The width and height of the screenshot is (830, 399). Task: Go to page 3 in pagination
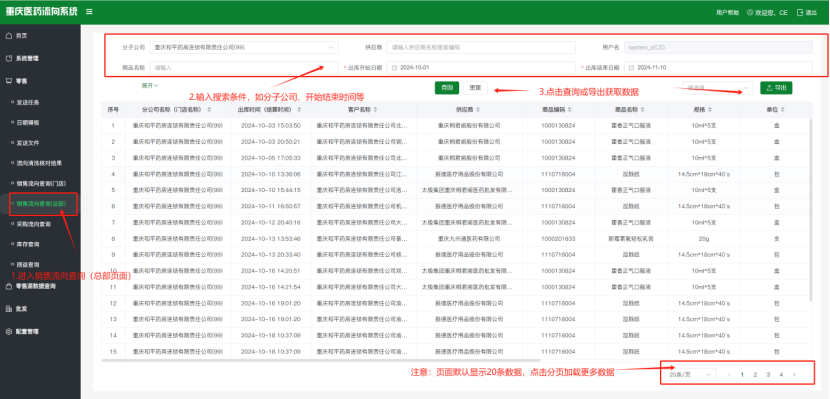[768, 375]
